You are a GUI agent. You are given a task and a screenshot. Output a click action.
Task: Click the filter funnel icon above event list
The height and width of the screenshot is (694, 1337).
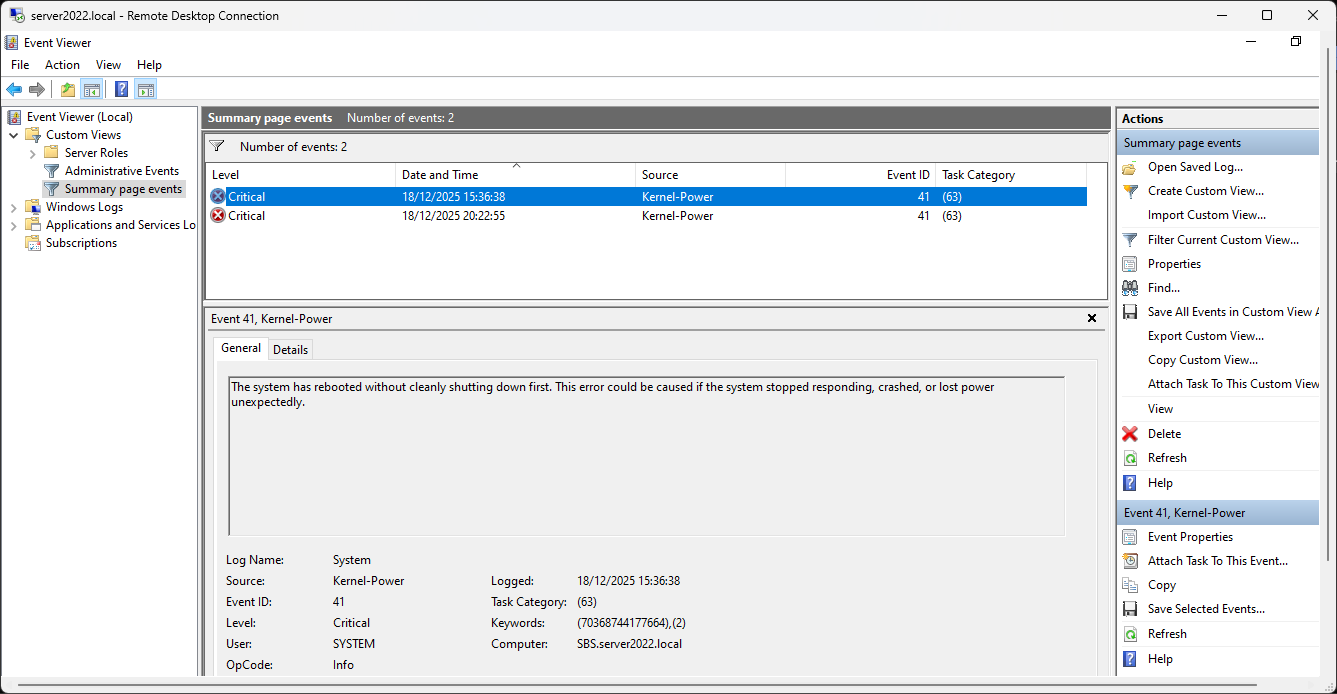(x=216, y=147)
